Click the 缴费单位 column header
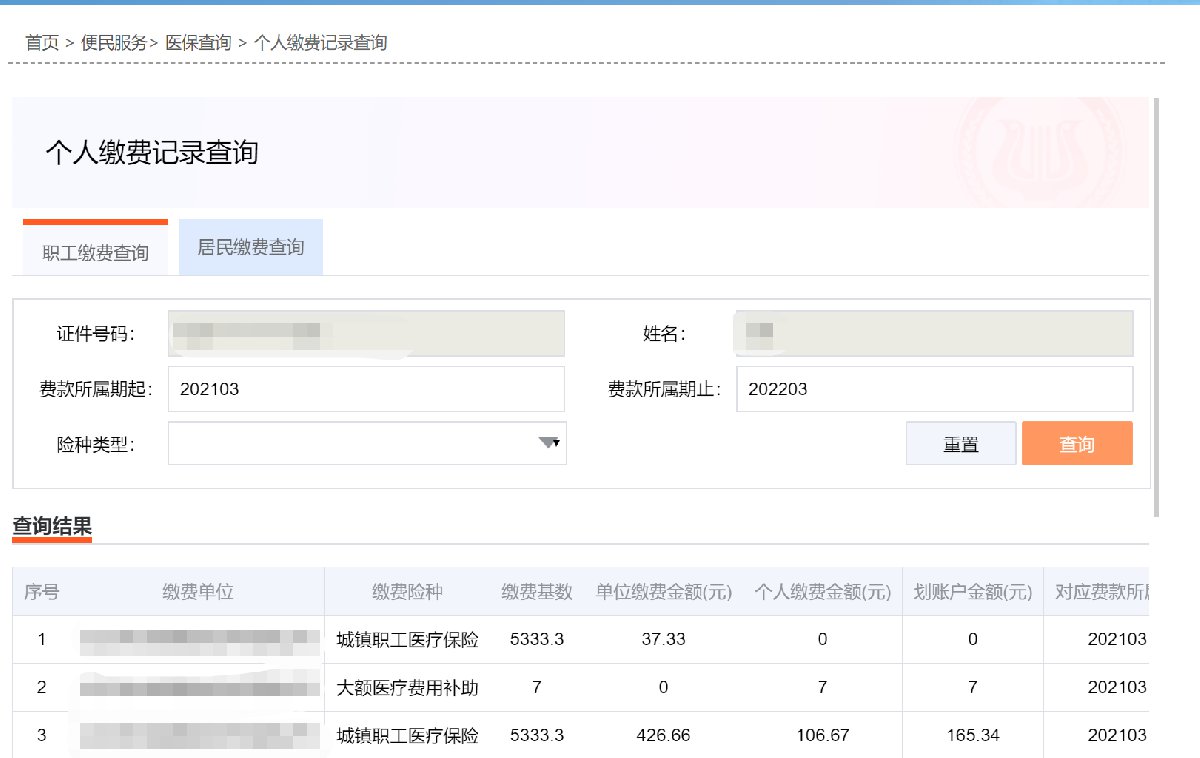The width and height of the screenshot is (1200, 758). point(198,592)
